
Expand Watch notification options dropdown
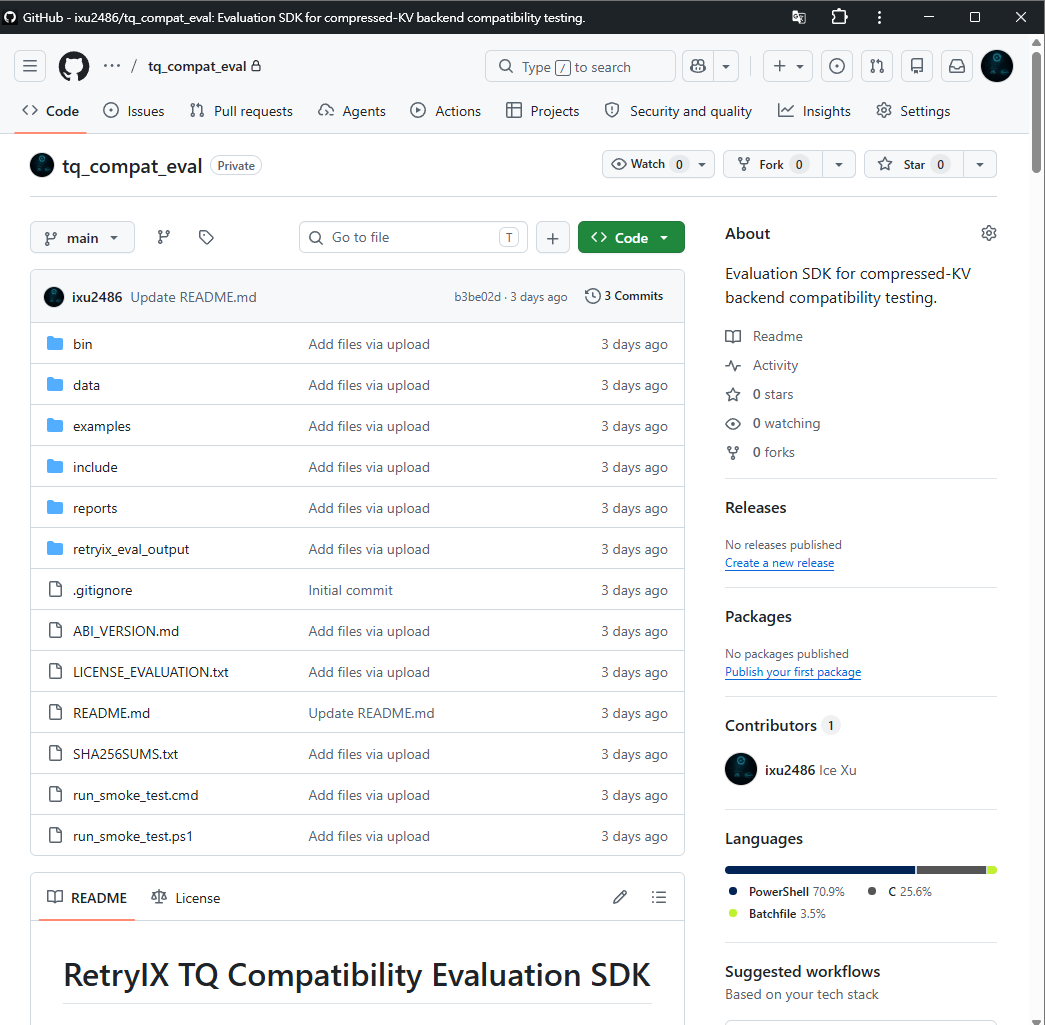702,164
